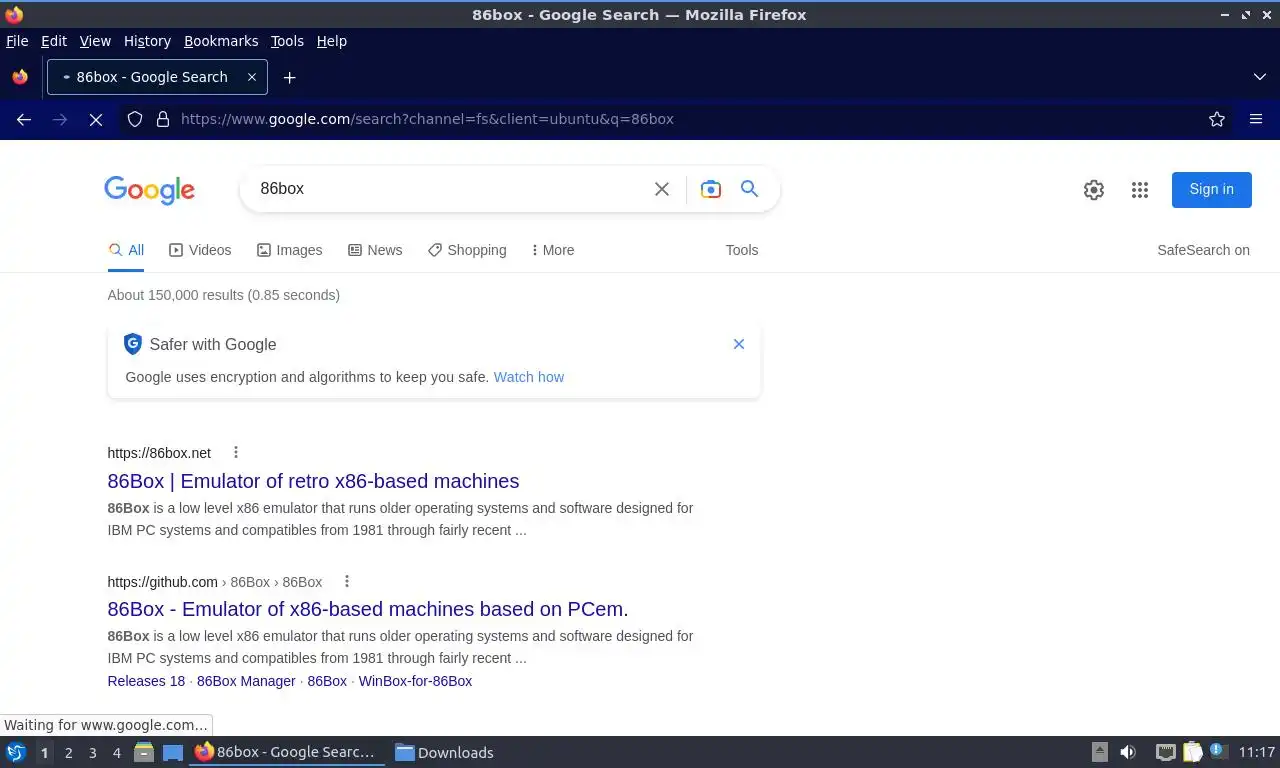Open the Help menu
1280x768 pixels.
pyautogui.click(x=332, y=41)
